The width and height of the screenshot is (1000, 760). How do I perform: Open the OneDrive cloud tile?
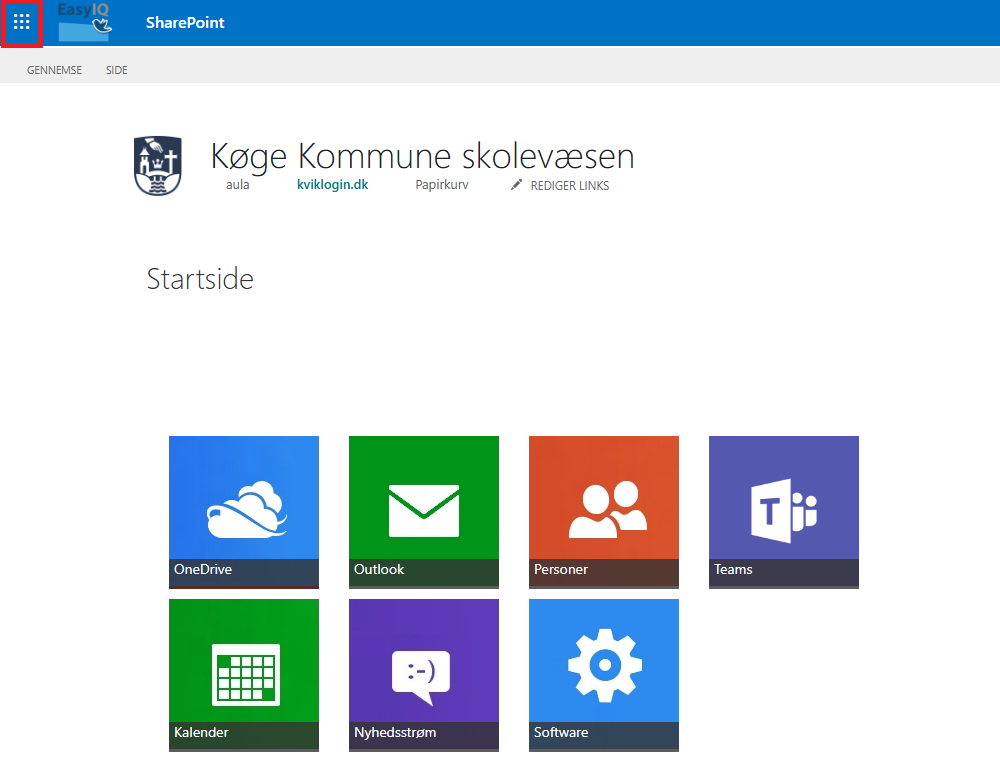pos(244,511)
